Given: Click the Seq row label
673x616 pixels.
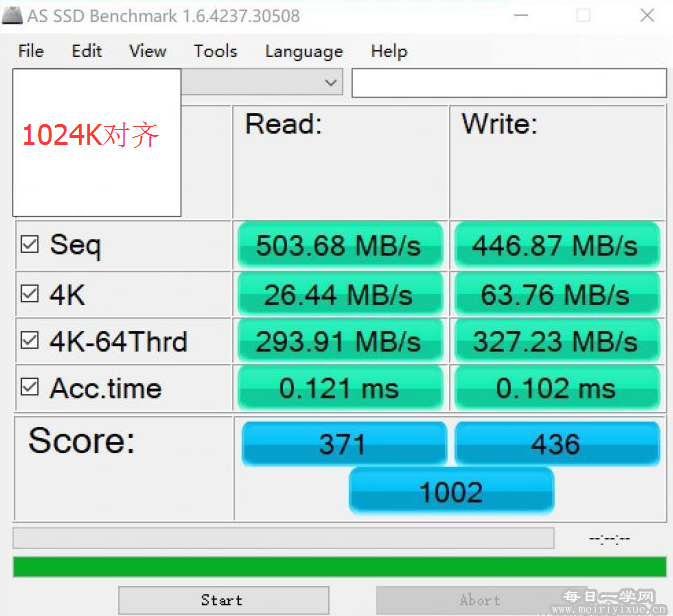Looking at the screenshot, I should click(x=76, y=245).
